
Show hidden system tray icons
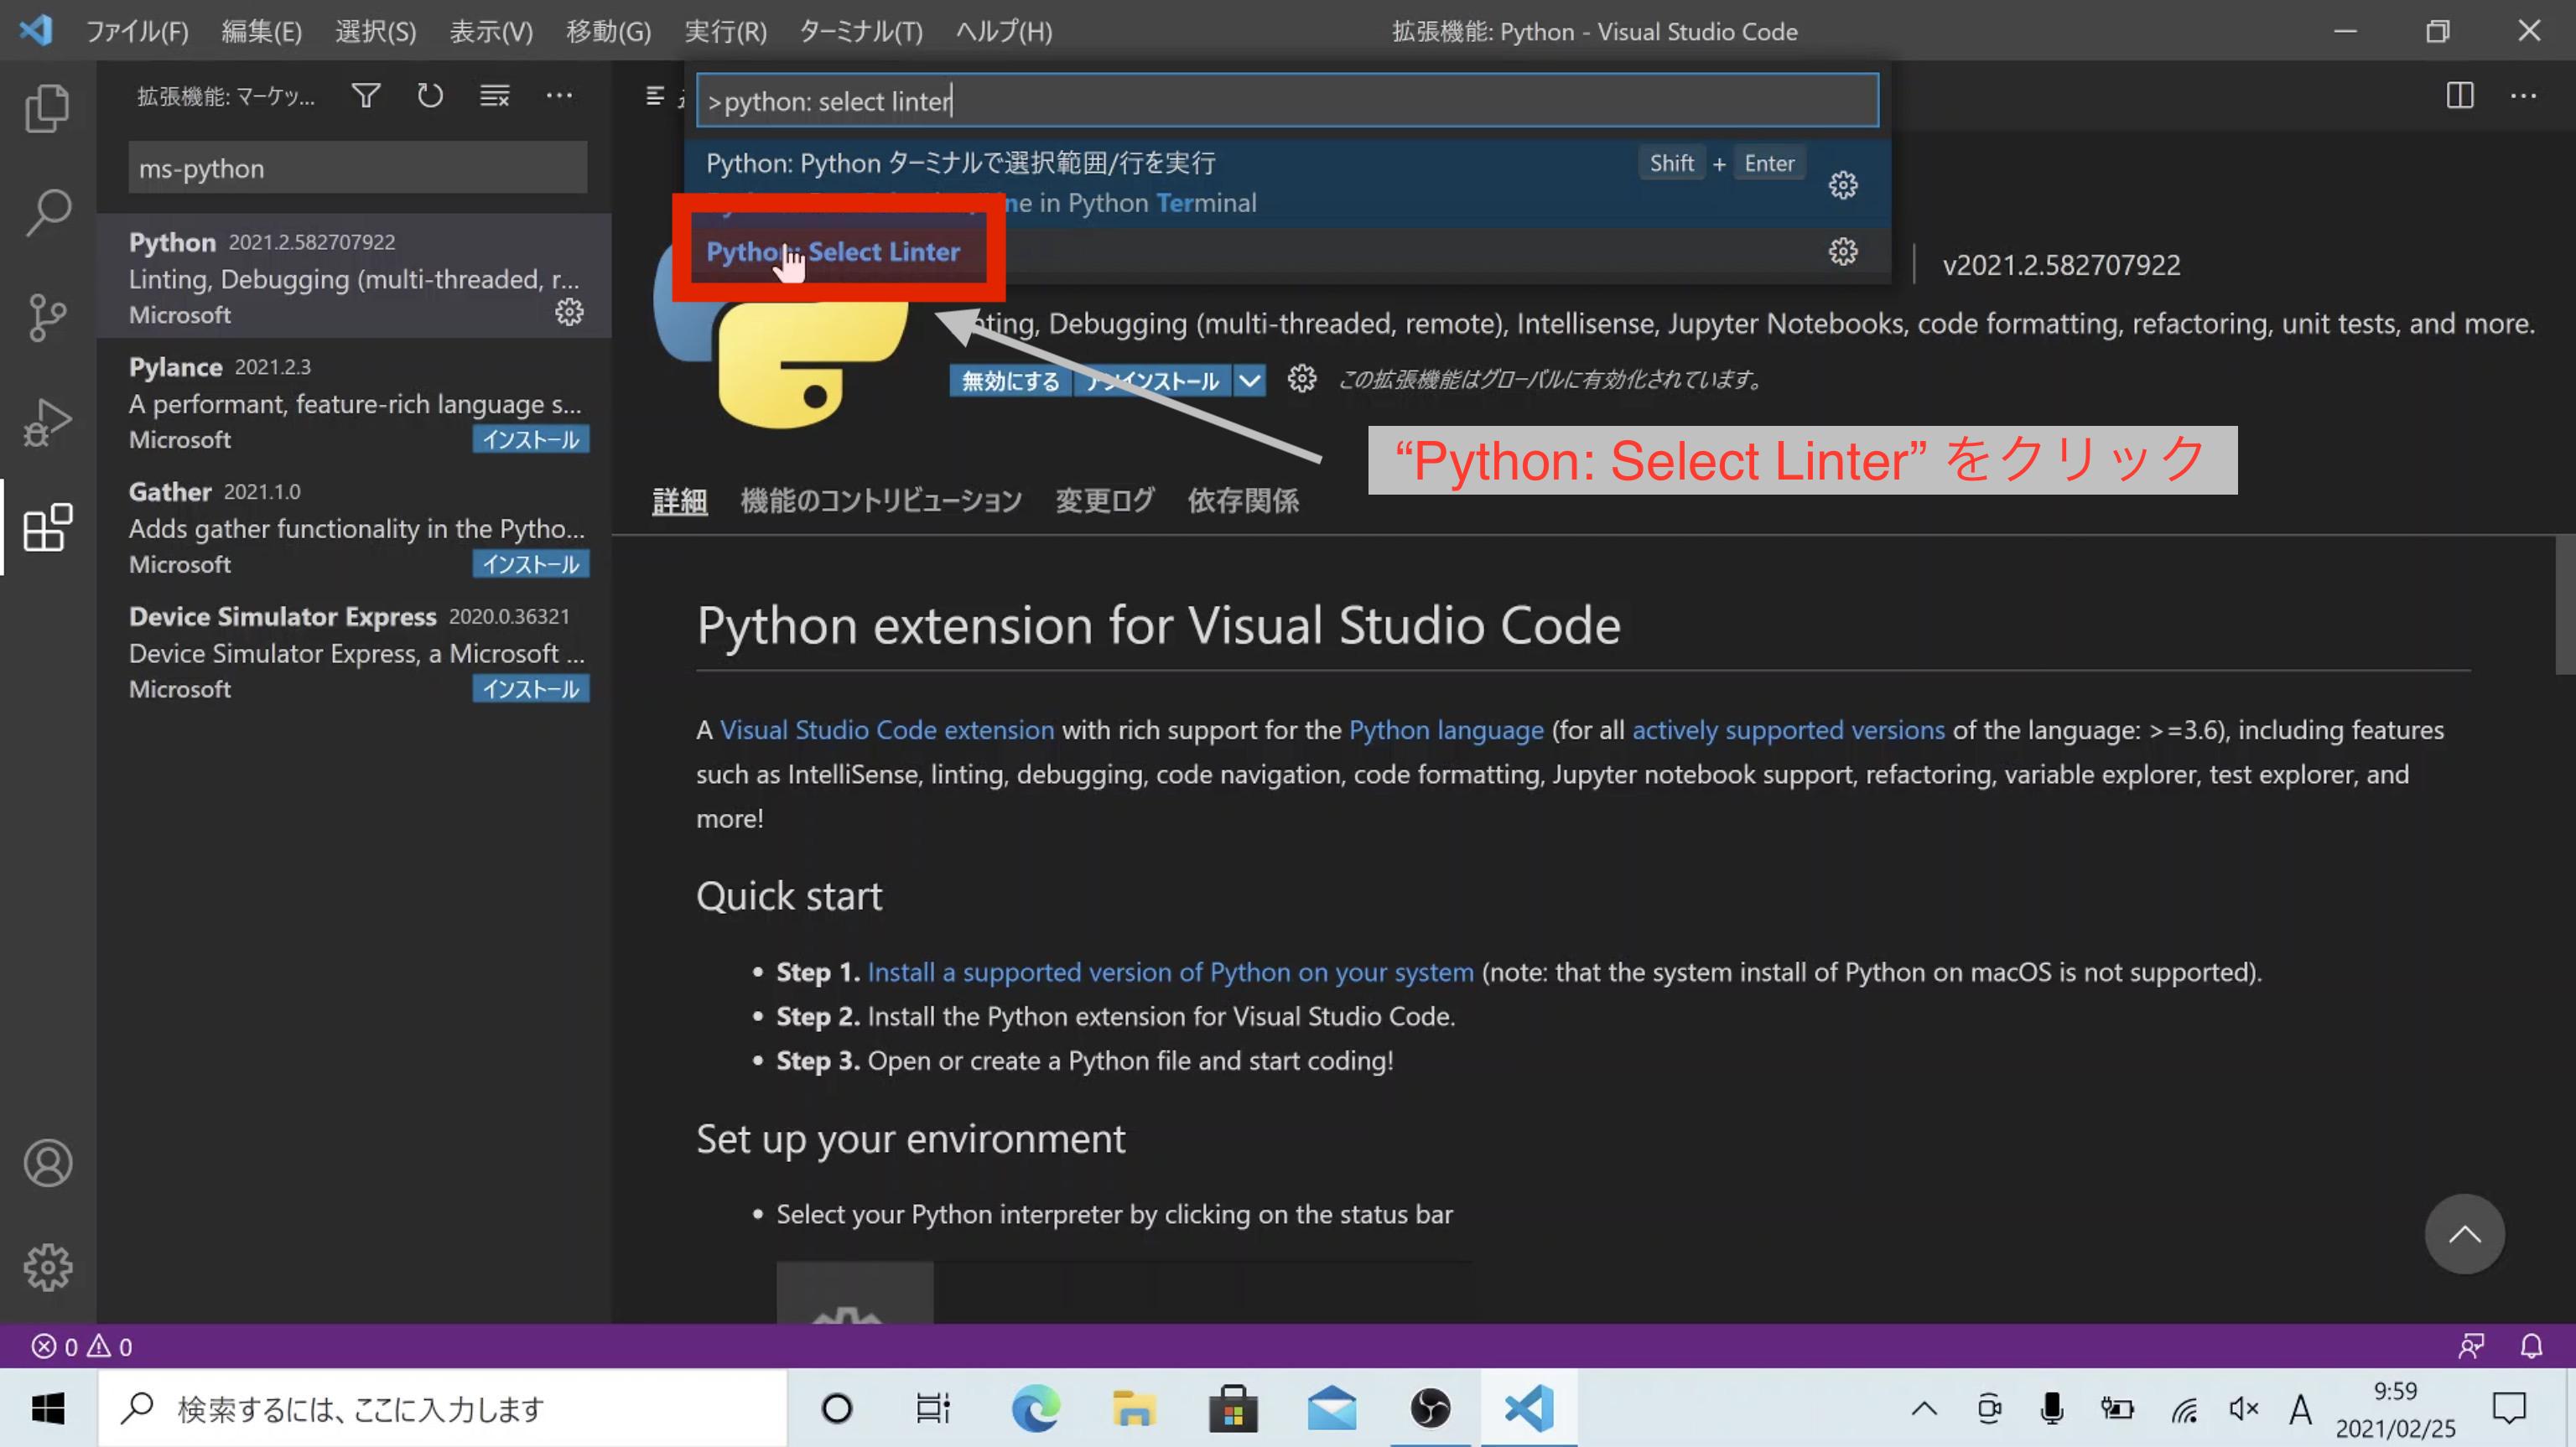pyautogui.click(x=1924, y=1409)
